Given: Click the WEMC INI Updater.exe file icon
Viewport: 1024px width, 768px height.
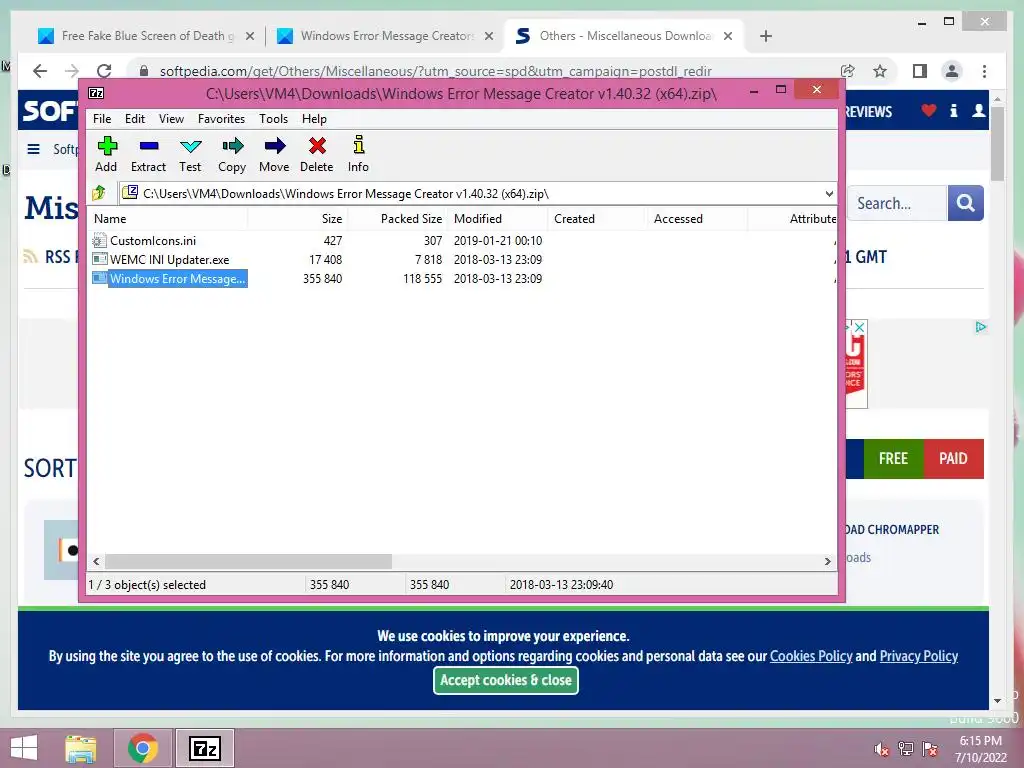Looking at the screenshot, I should click(99, 259).
